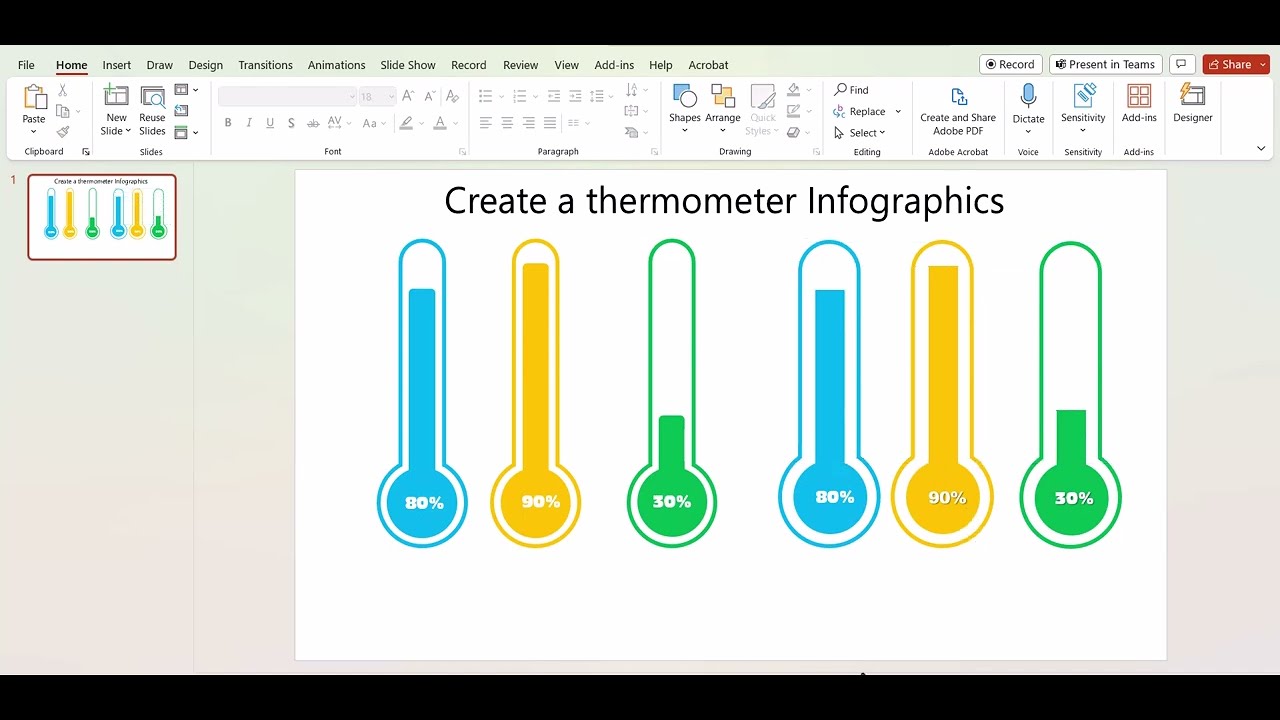Viewport: 1280px width, 720px height.
Task: Open the Animations tab
Action: pos(336,65)
